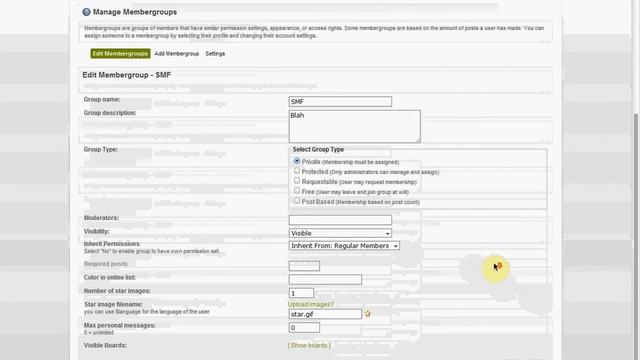This screenshot has width=640, height=360.
Task: Choose the Requestable group type option
Action: point(297,181)
